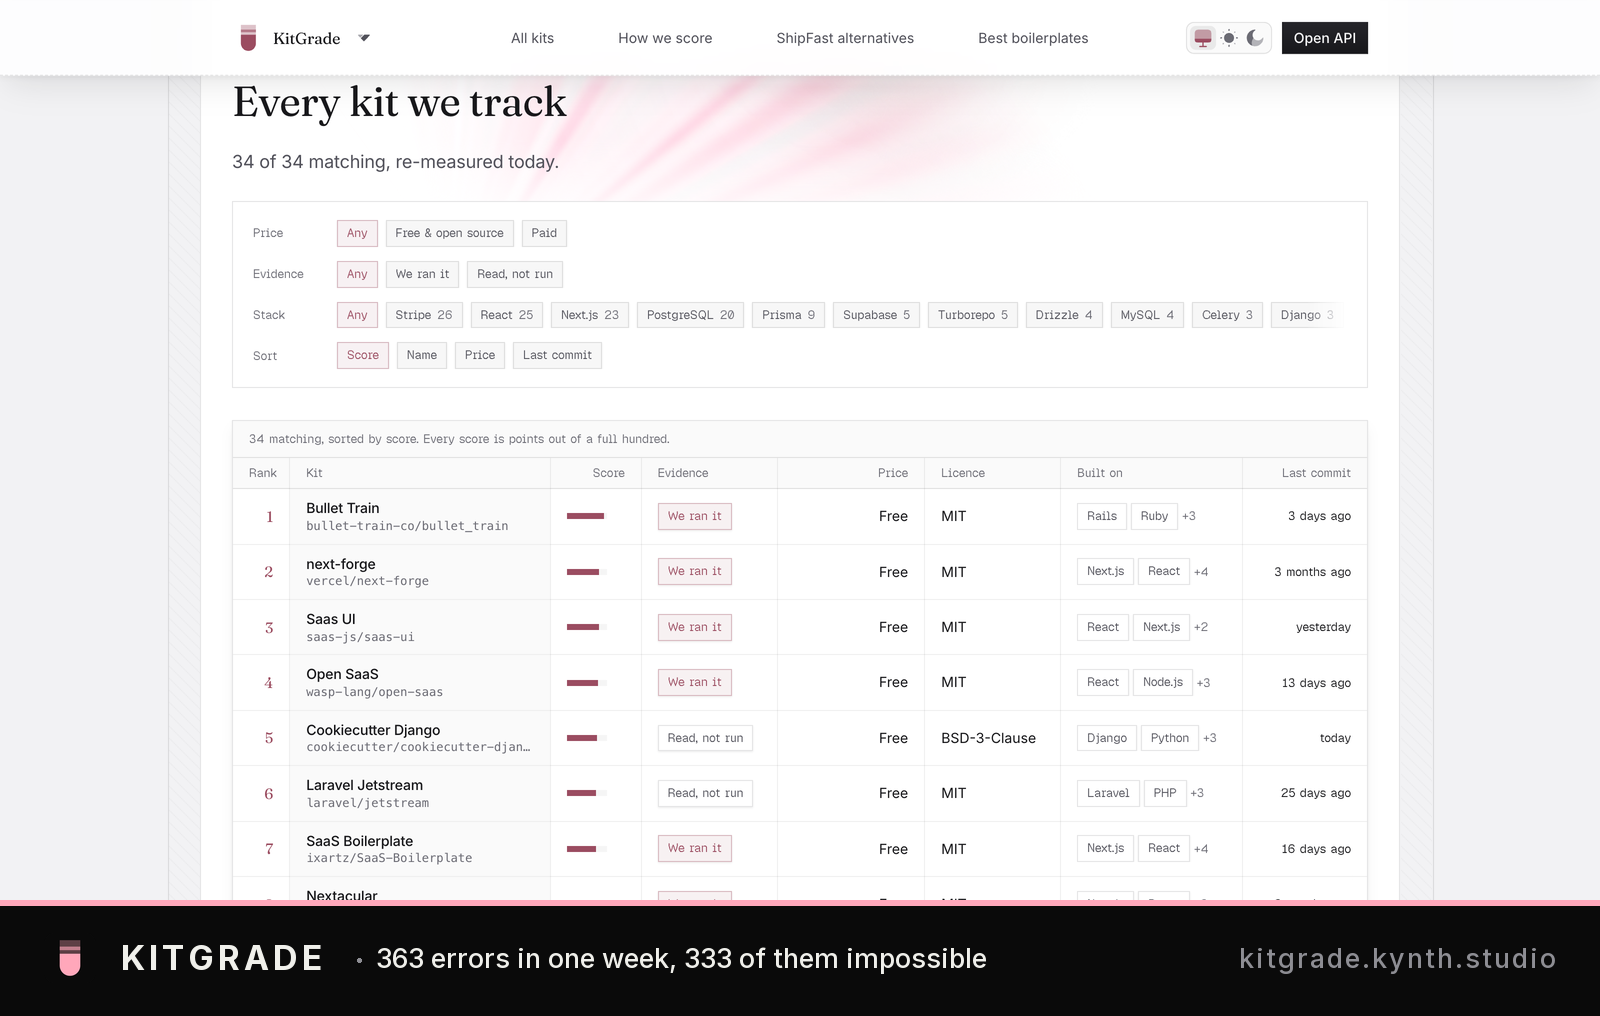Image resolution: width=1600 pixels, height=1016 pixels.
Task: Click the Laravel tag in Jetstream row
Action: (1108, 793)
